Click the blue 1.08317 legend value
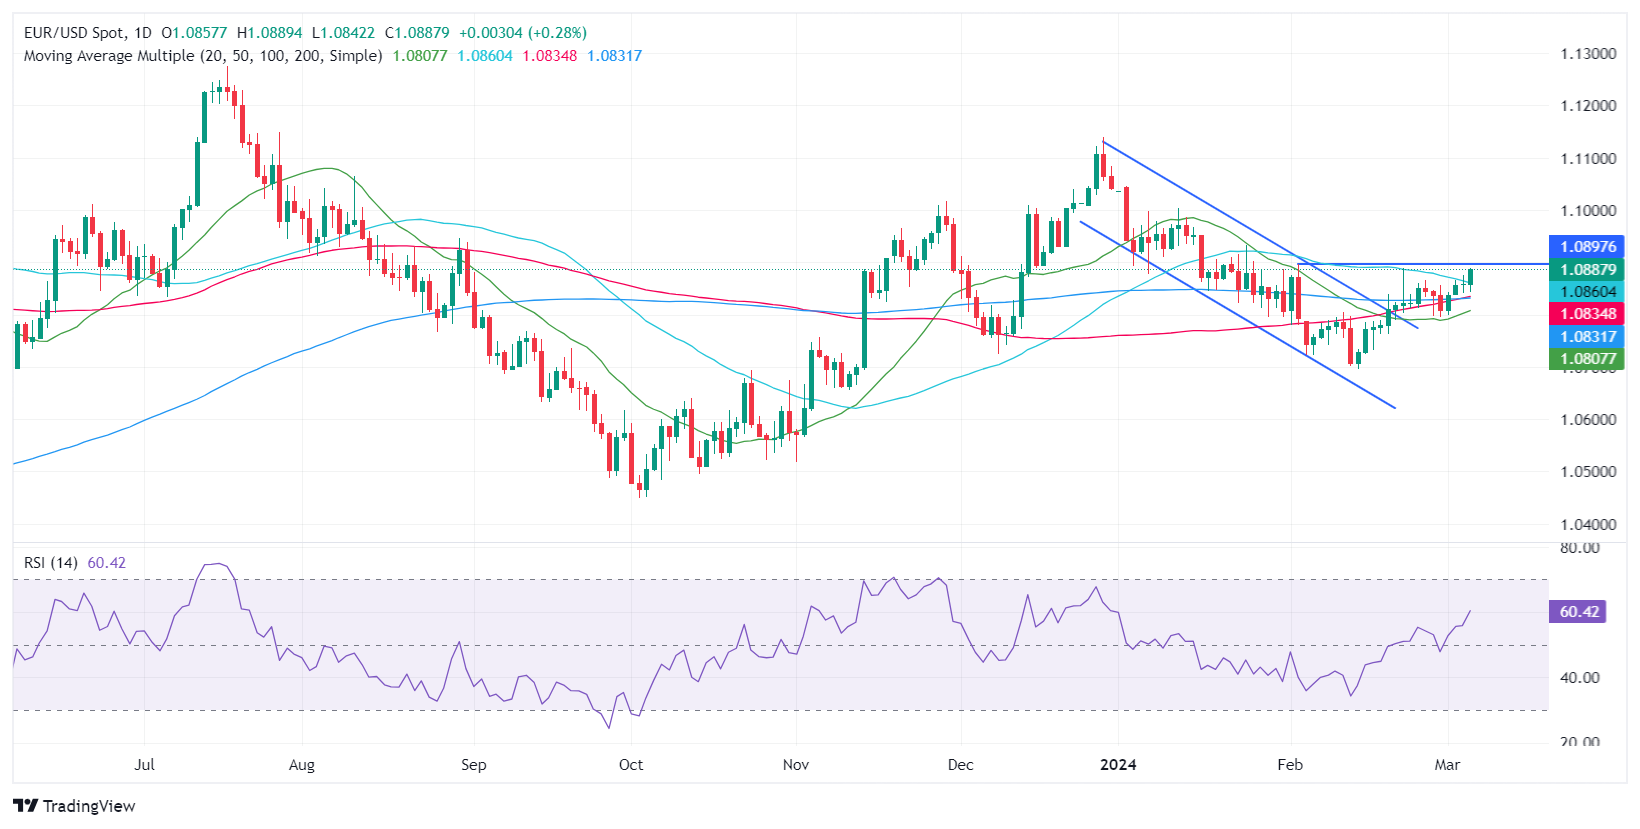Screen dimensions: 1640x829 point(614,56)
